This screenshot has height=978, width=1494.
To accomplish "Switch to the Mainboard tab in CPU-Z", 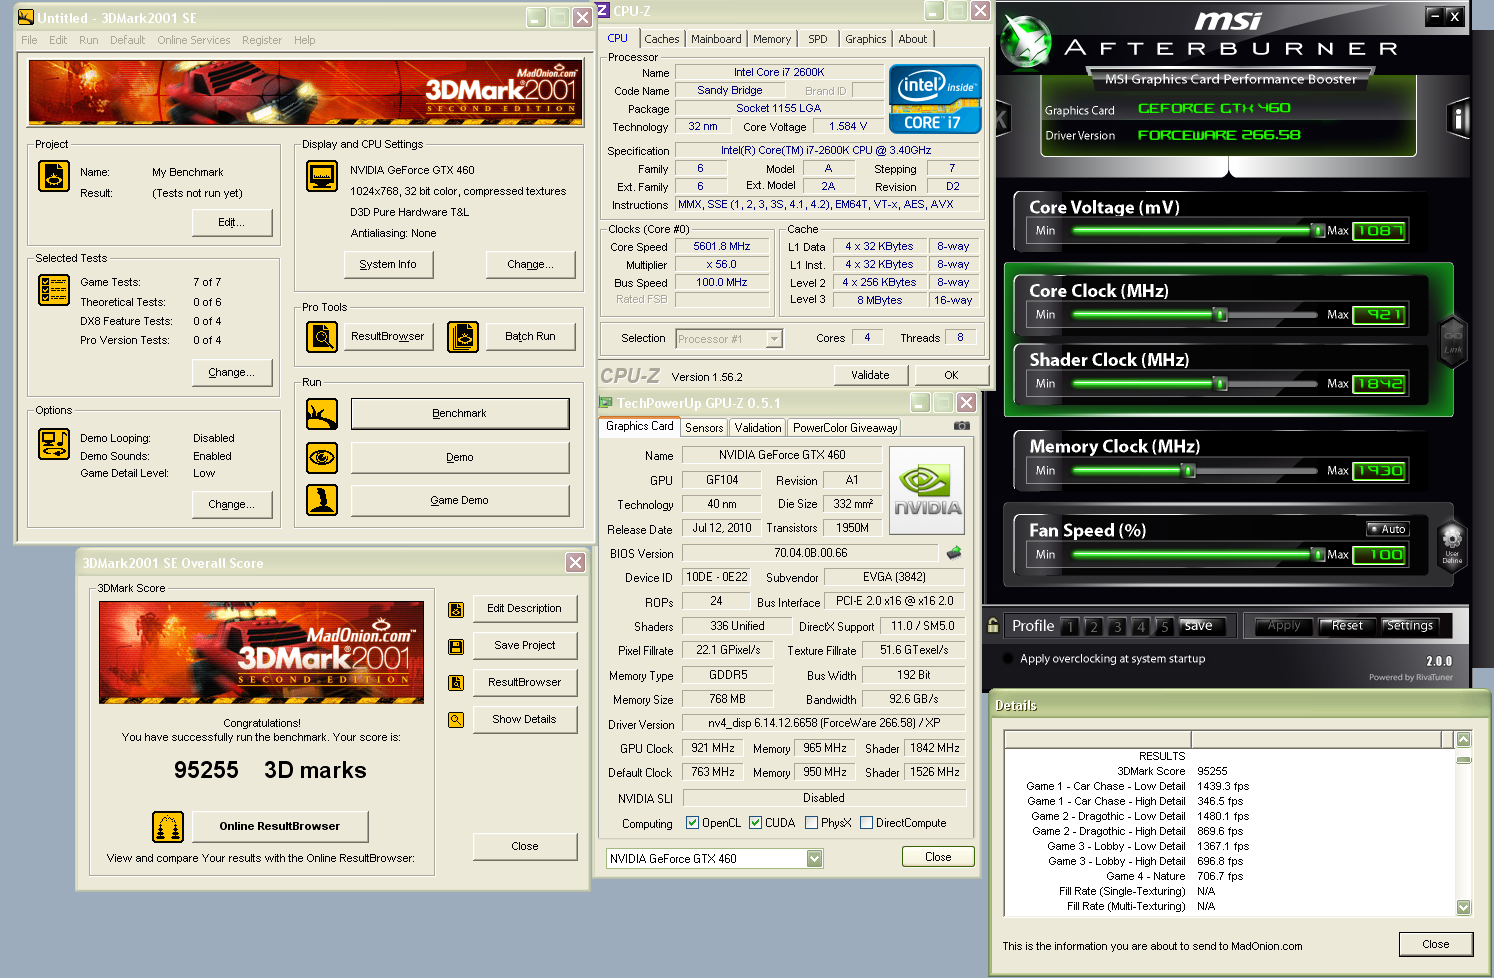I will (716, 39).
